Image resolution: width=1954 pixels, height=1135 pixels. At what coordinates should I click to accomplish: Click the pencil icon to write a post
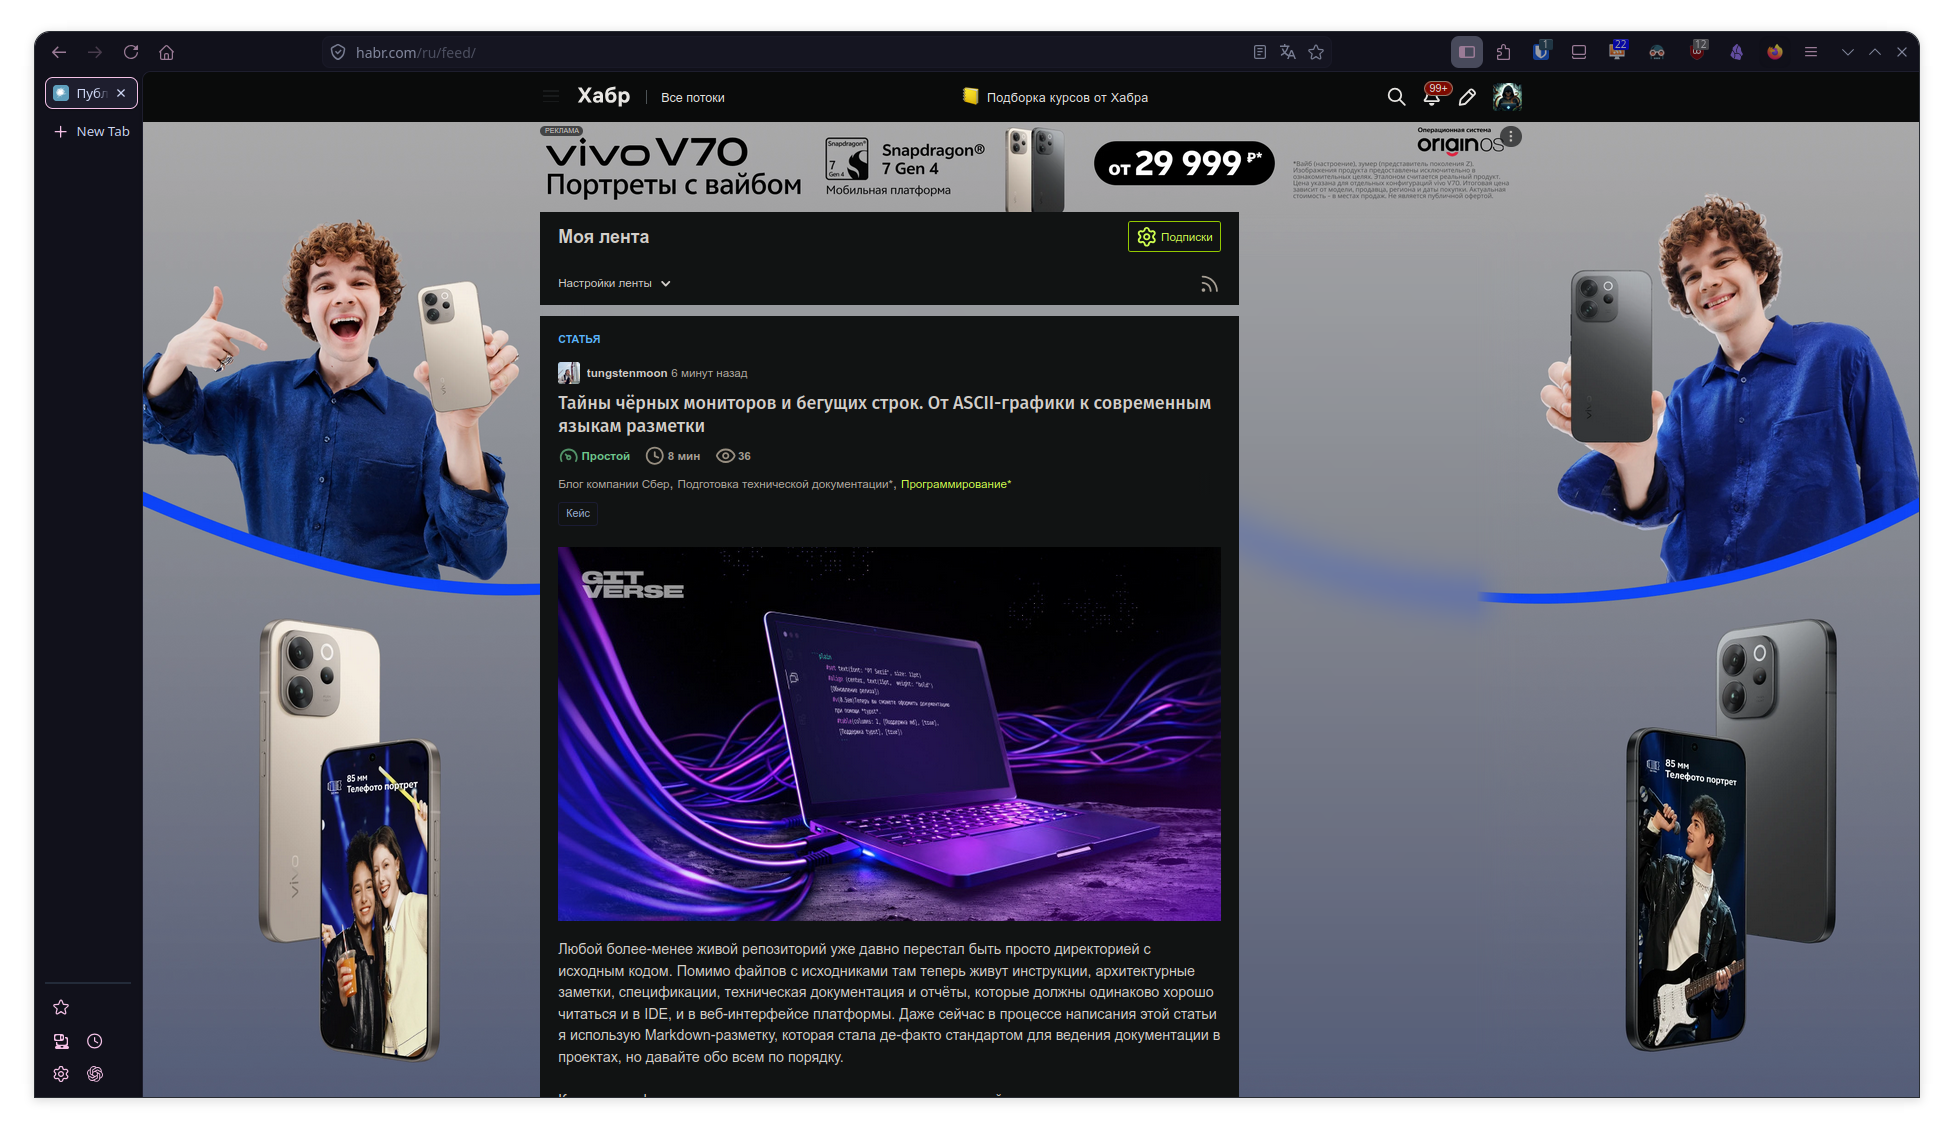[x=1467, y=97]
